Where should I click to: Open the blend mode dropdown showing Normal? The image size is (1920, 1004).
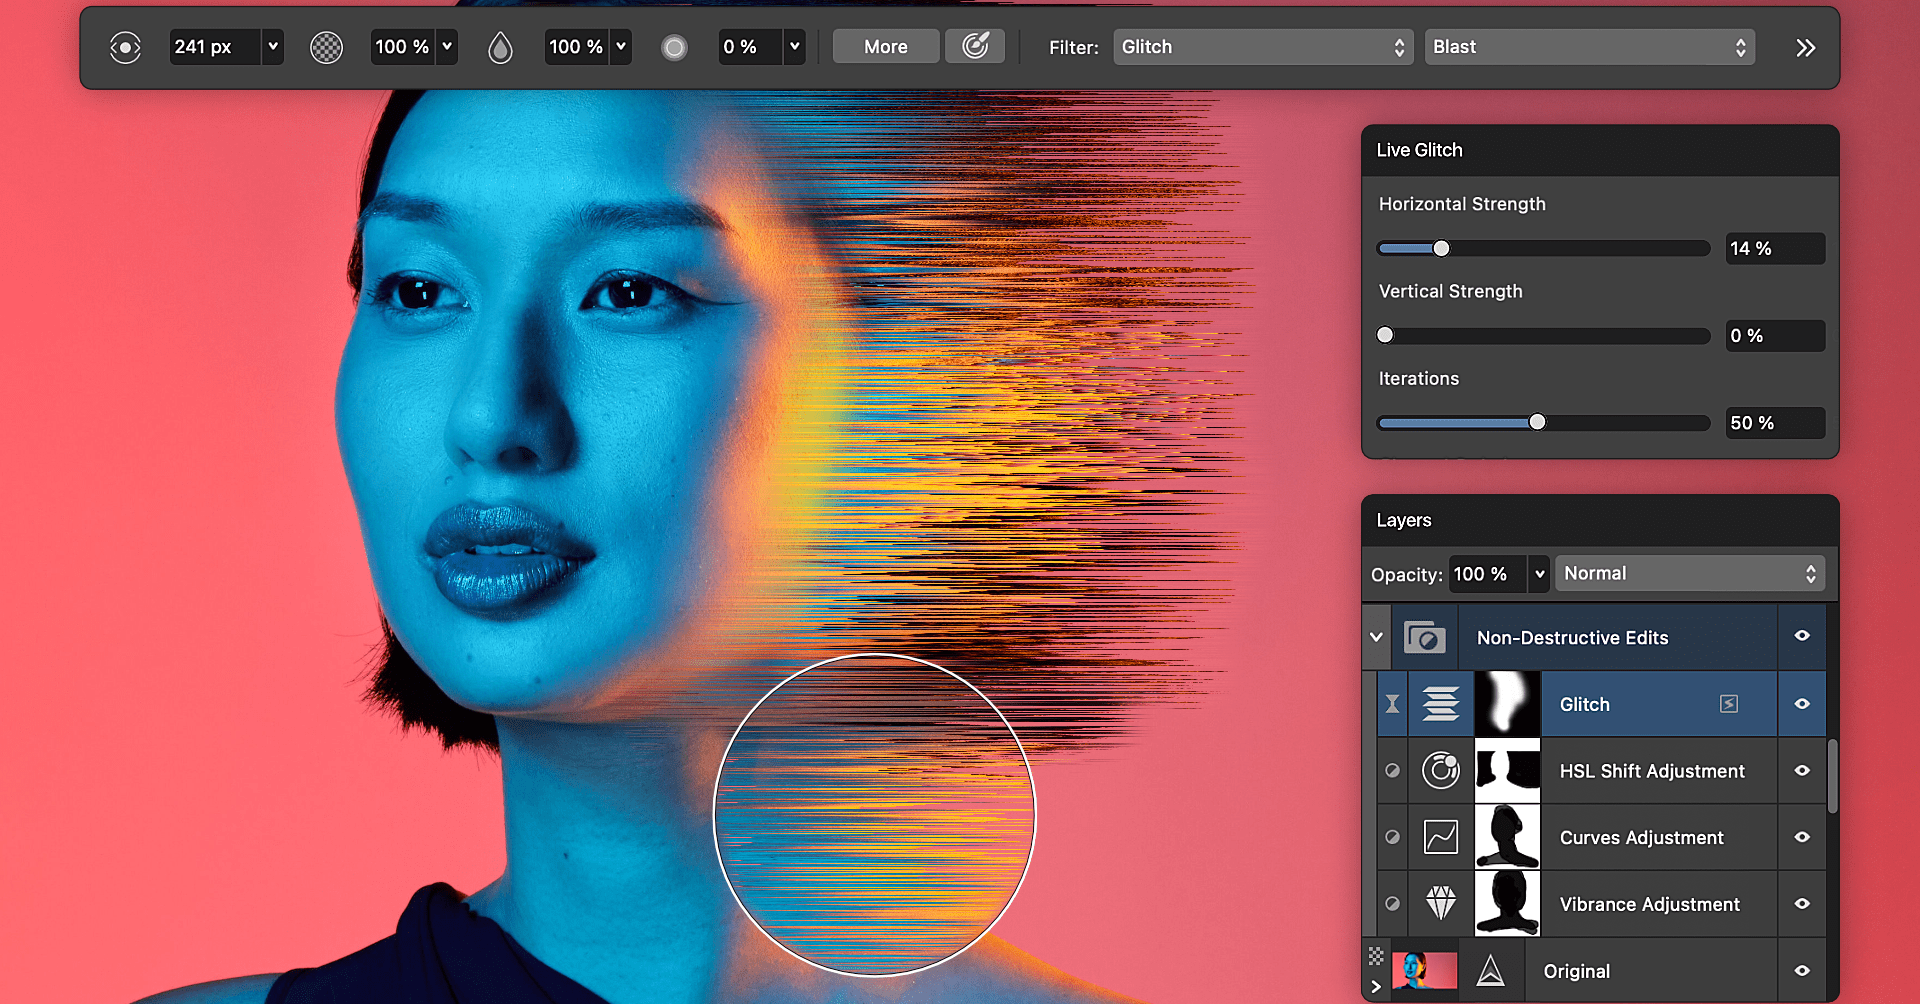coord(1689,573)
